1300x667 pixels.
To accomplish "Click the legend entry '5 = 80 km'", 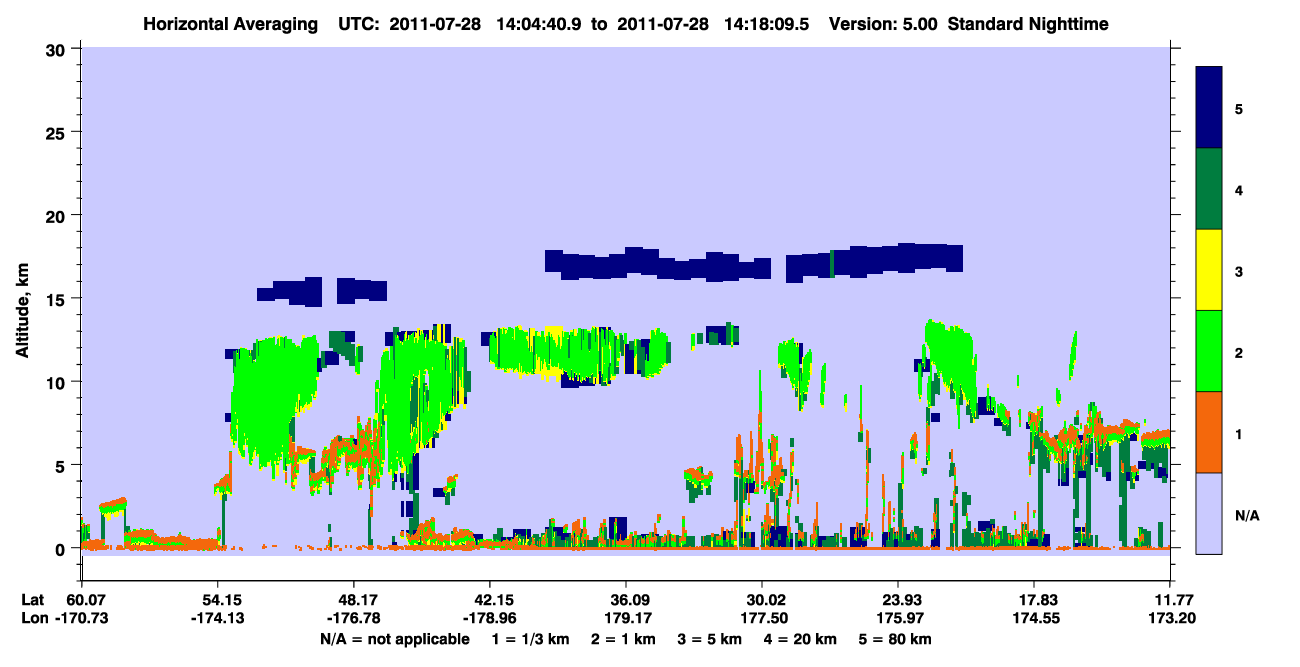I will [x=895, y=639].
